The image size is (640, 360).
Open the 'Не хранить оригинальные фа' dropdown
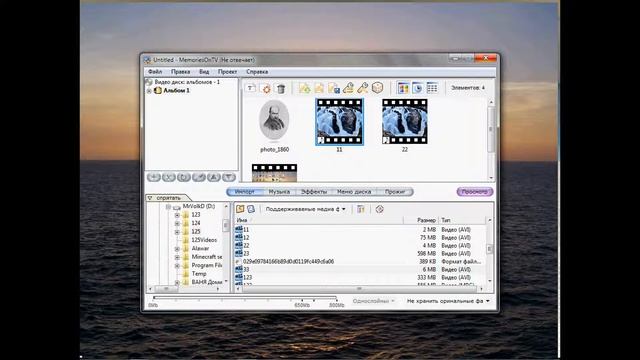448,301
